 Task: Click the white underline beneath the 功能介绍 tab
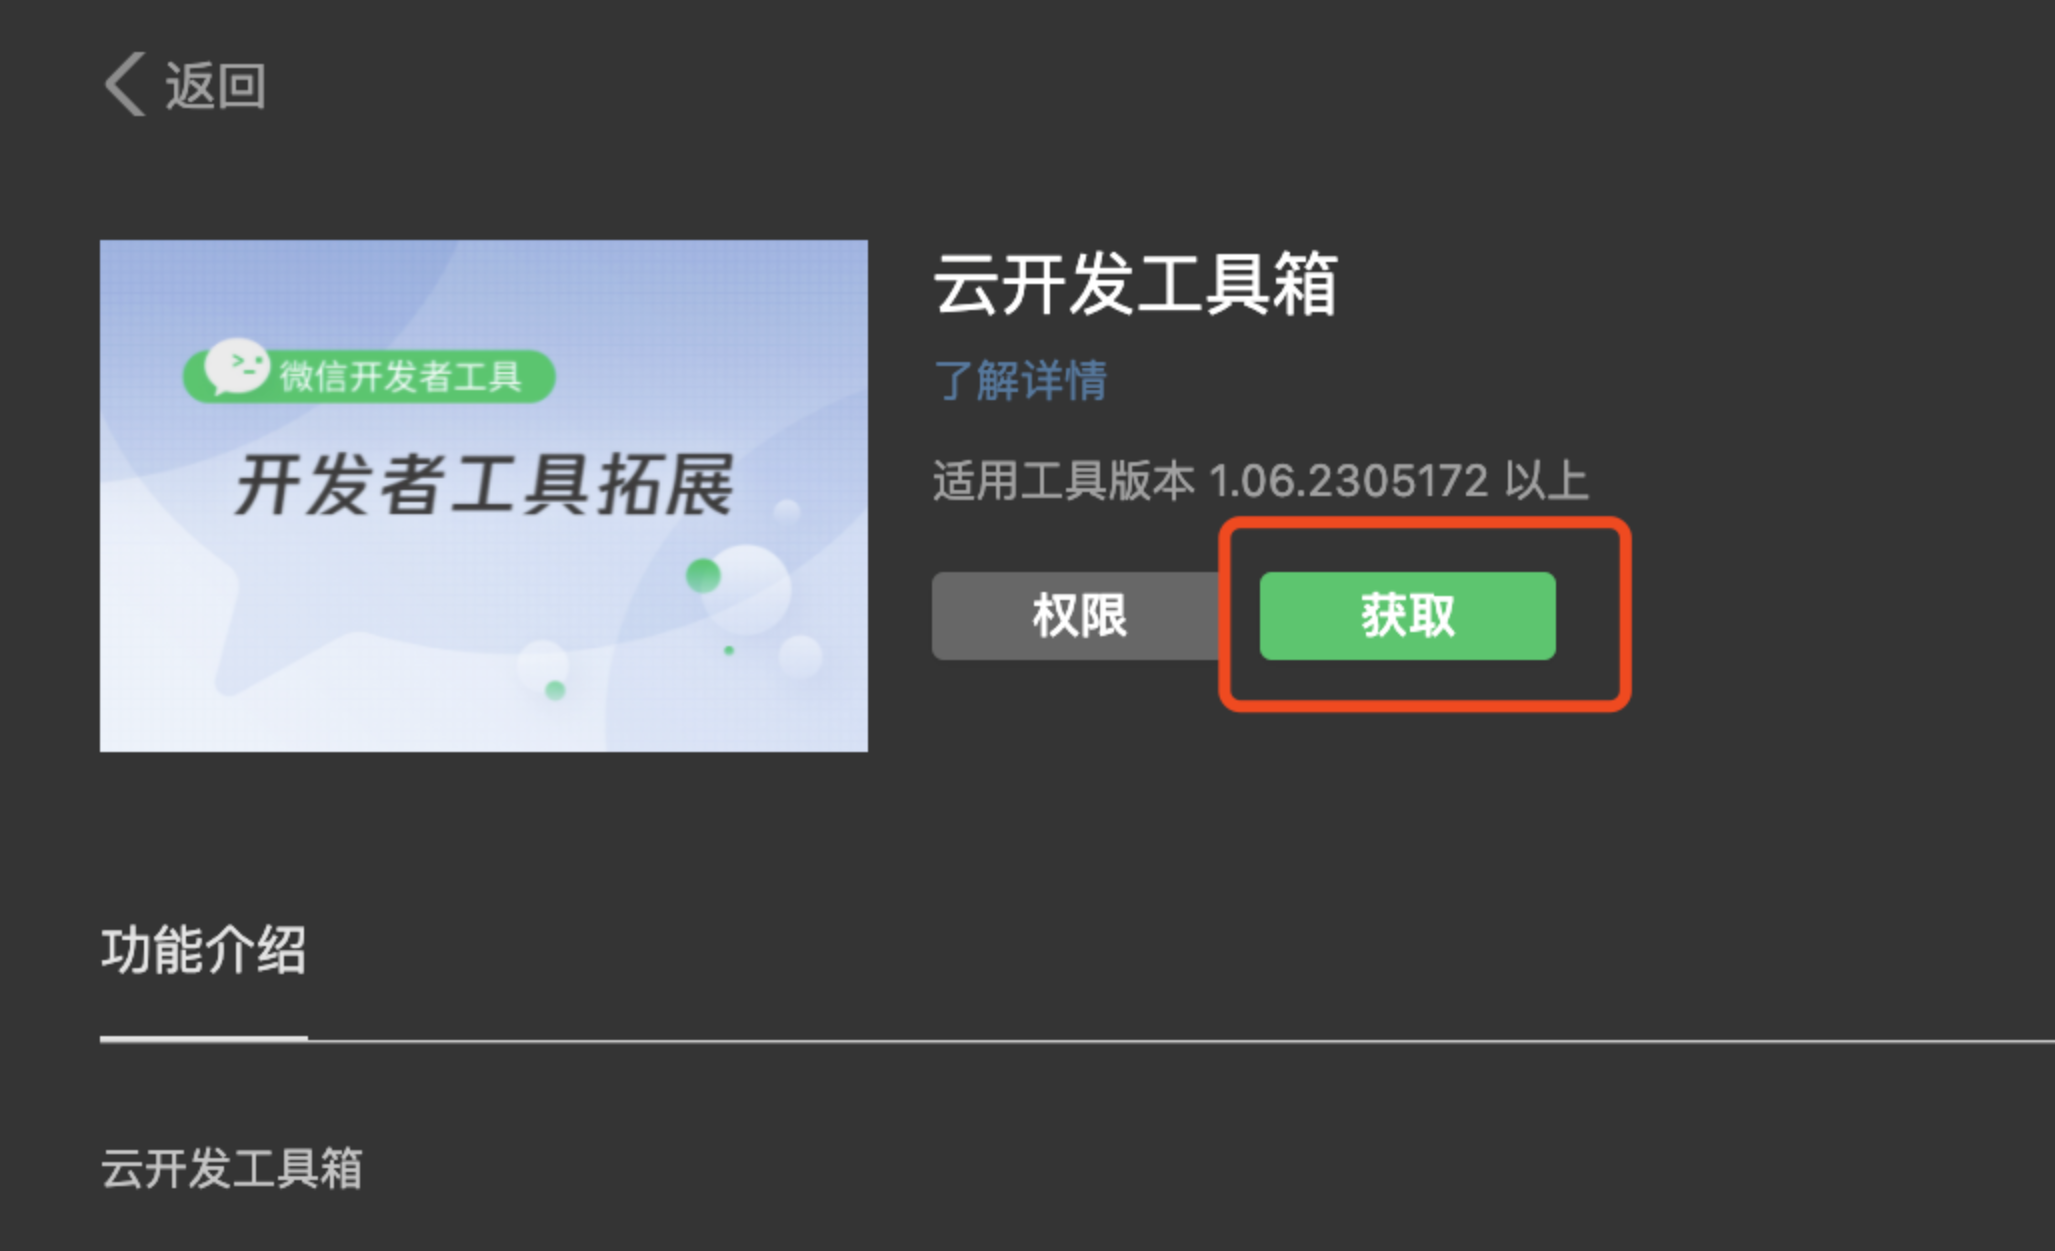coord(203,1039)
